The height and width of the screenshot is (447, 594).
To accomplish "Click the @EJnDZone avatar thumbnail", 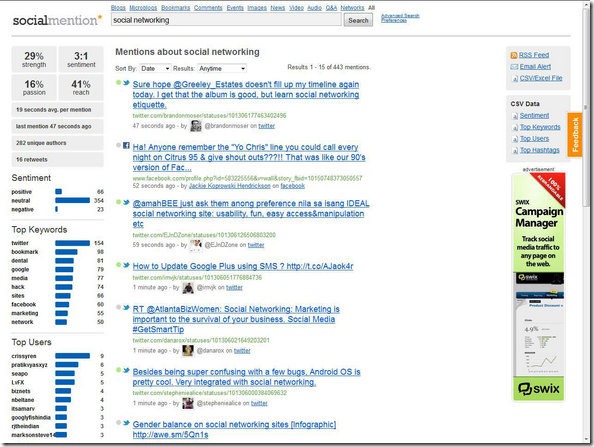I will pyautogui.click(x=196, y=245).
